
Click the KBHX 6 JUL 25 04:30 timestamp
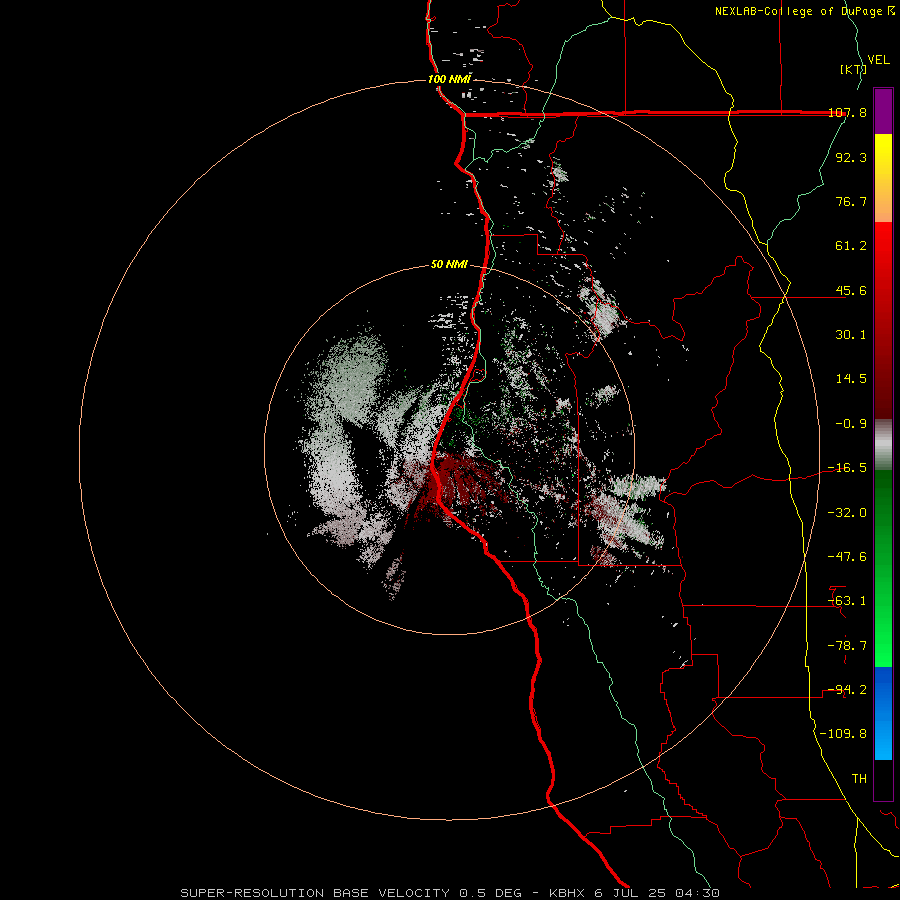click(x=634, y=893)
